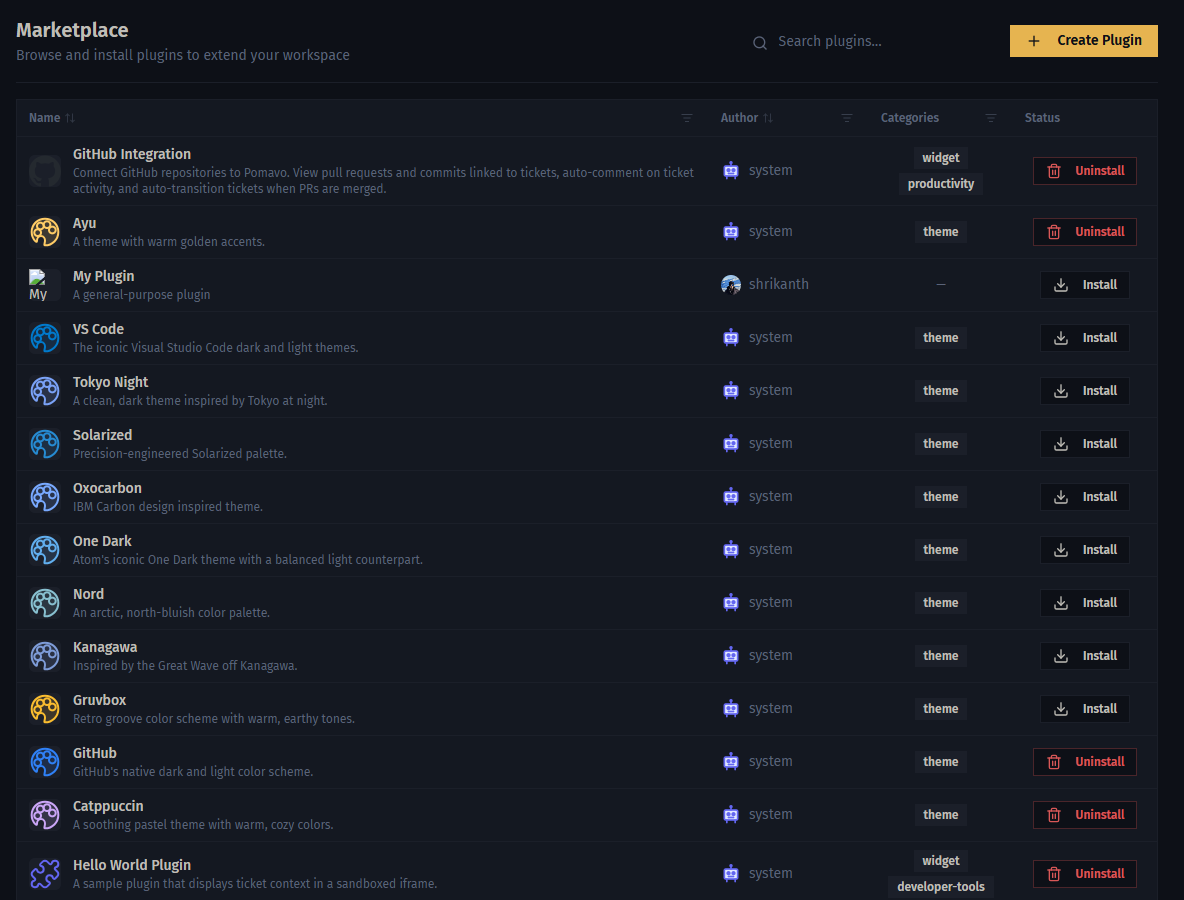Click the shrikanth author name
The width and height of the screenshot is (1184, 900).
coord(779,285)
